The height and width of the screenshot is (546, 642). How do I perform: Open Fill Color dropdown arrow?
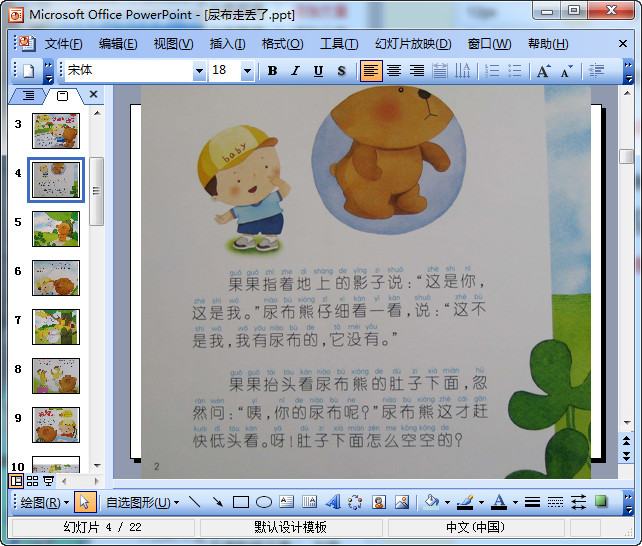click(447, 502)
